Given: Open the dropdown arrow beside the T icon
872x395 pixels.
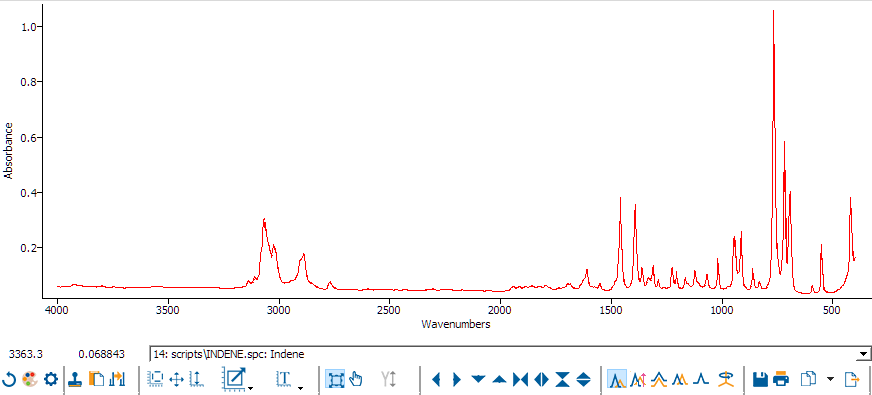Looking at the screenshot, I should [300, 387].
